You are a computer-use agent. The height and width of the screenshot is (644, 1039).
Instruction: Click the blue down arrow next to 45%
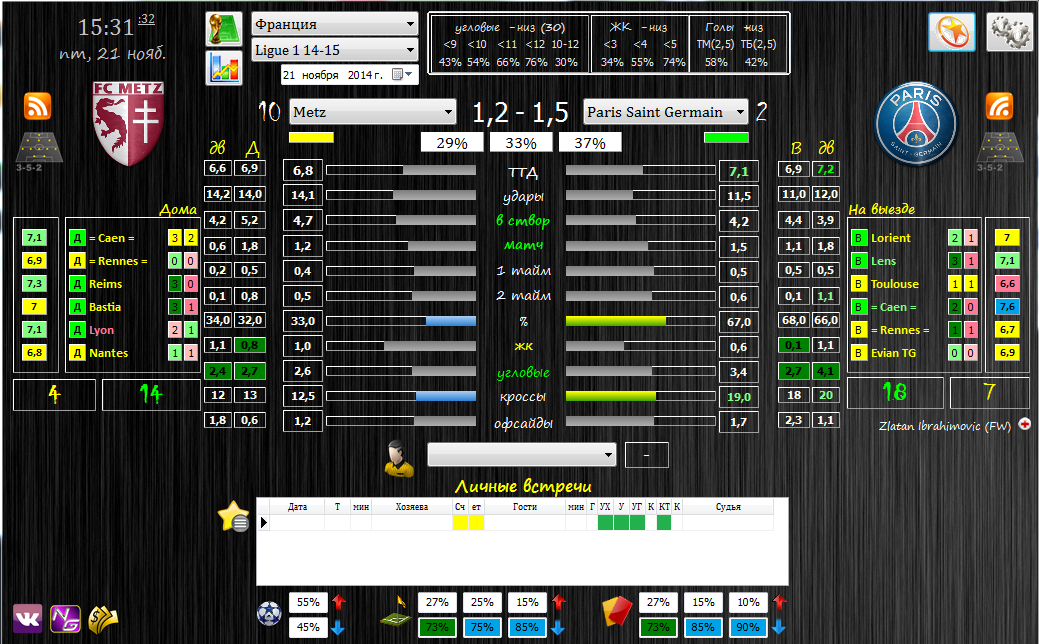click(337, 627)
